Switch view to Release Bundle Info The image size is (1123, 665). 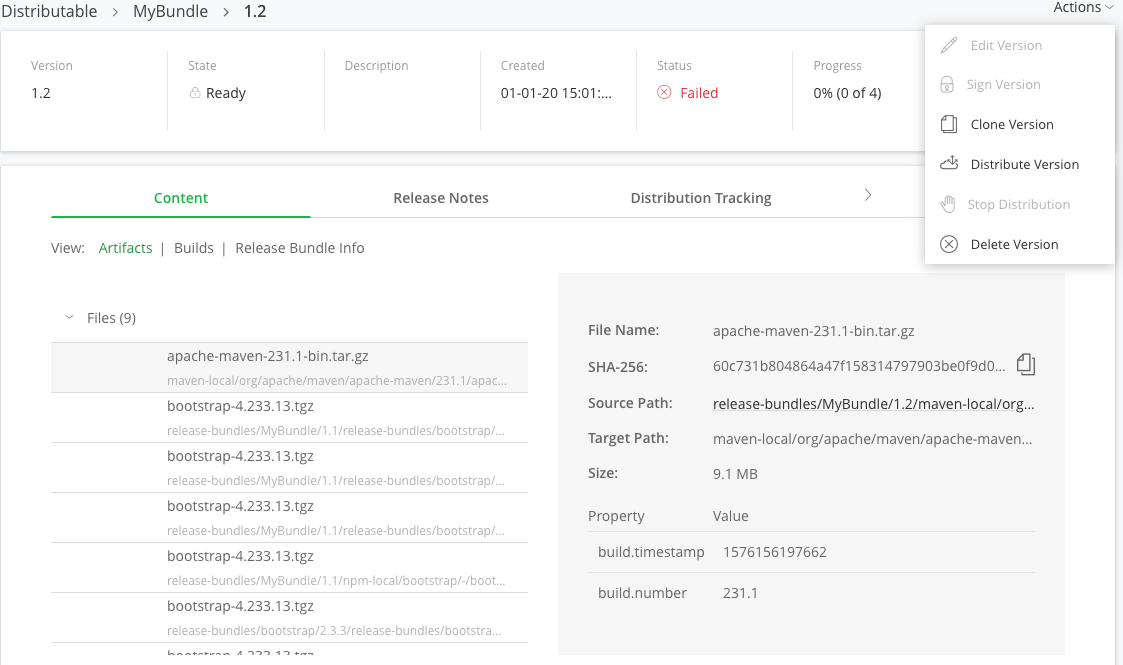[299, 248]
